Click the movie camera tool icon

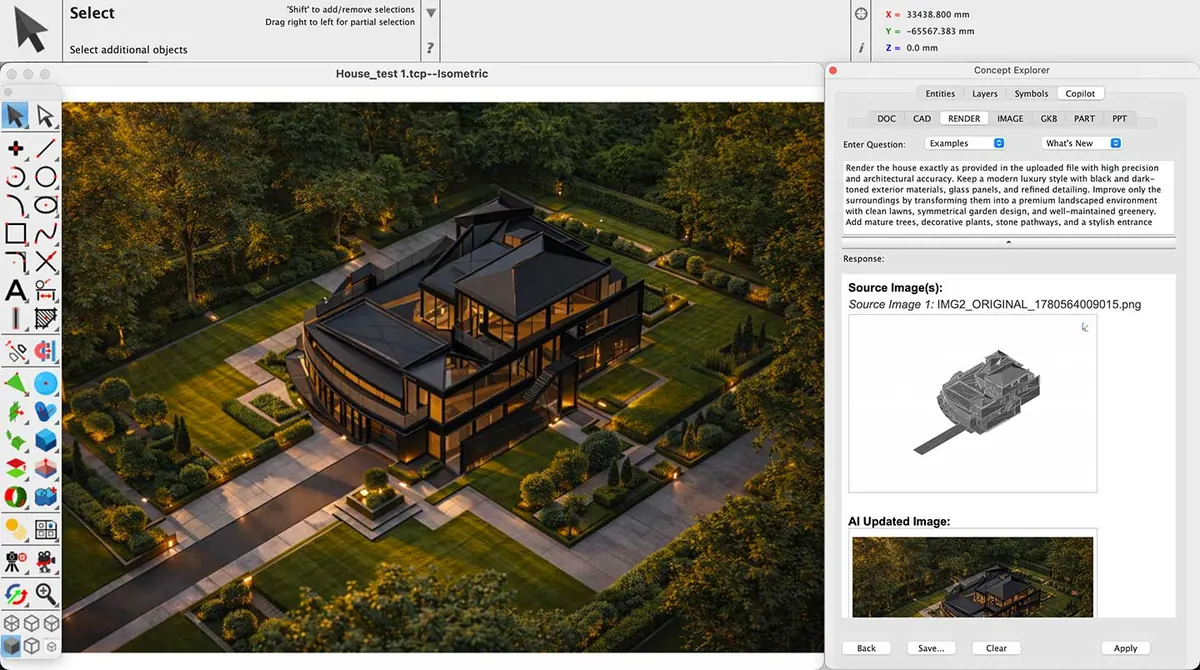(x=46, y=561)
